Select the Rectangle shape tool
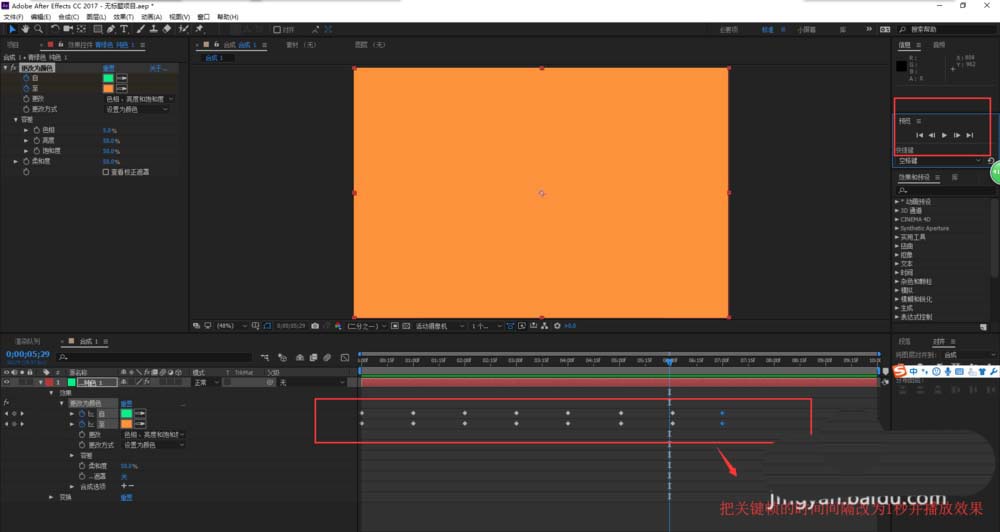This screenshot has height=532, width=1000. pyautogui.click(x=98, y=29)
